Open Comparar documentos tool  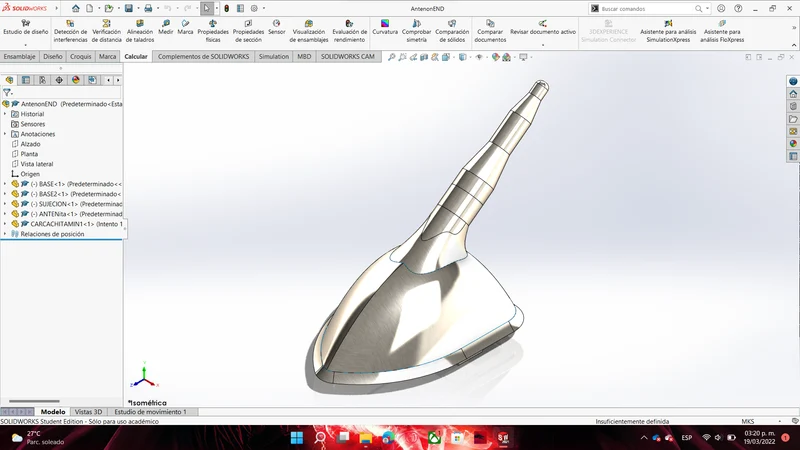[x=490, y=31]
